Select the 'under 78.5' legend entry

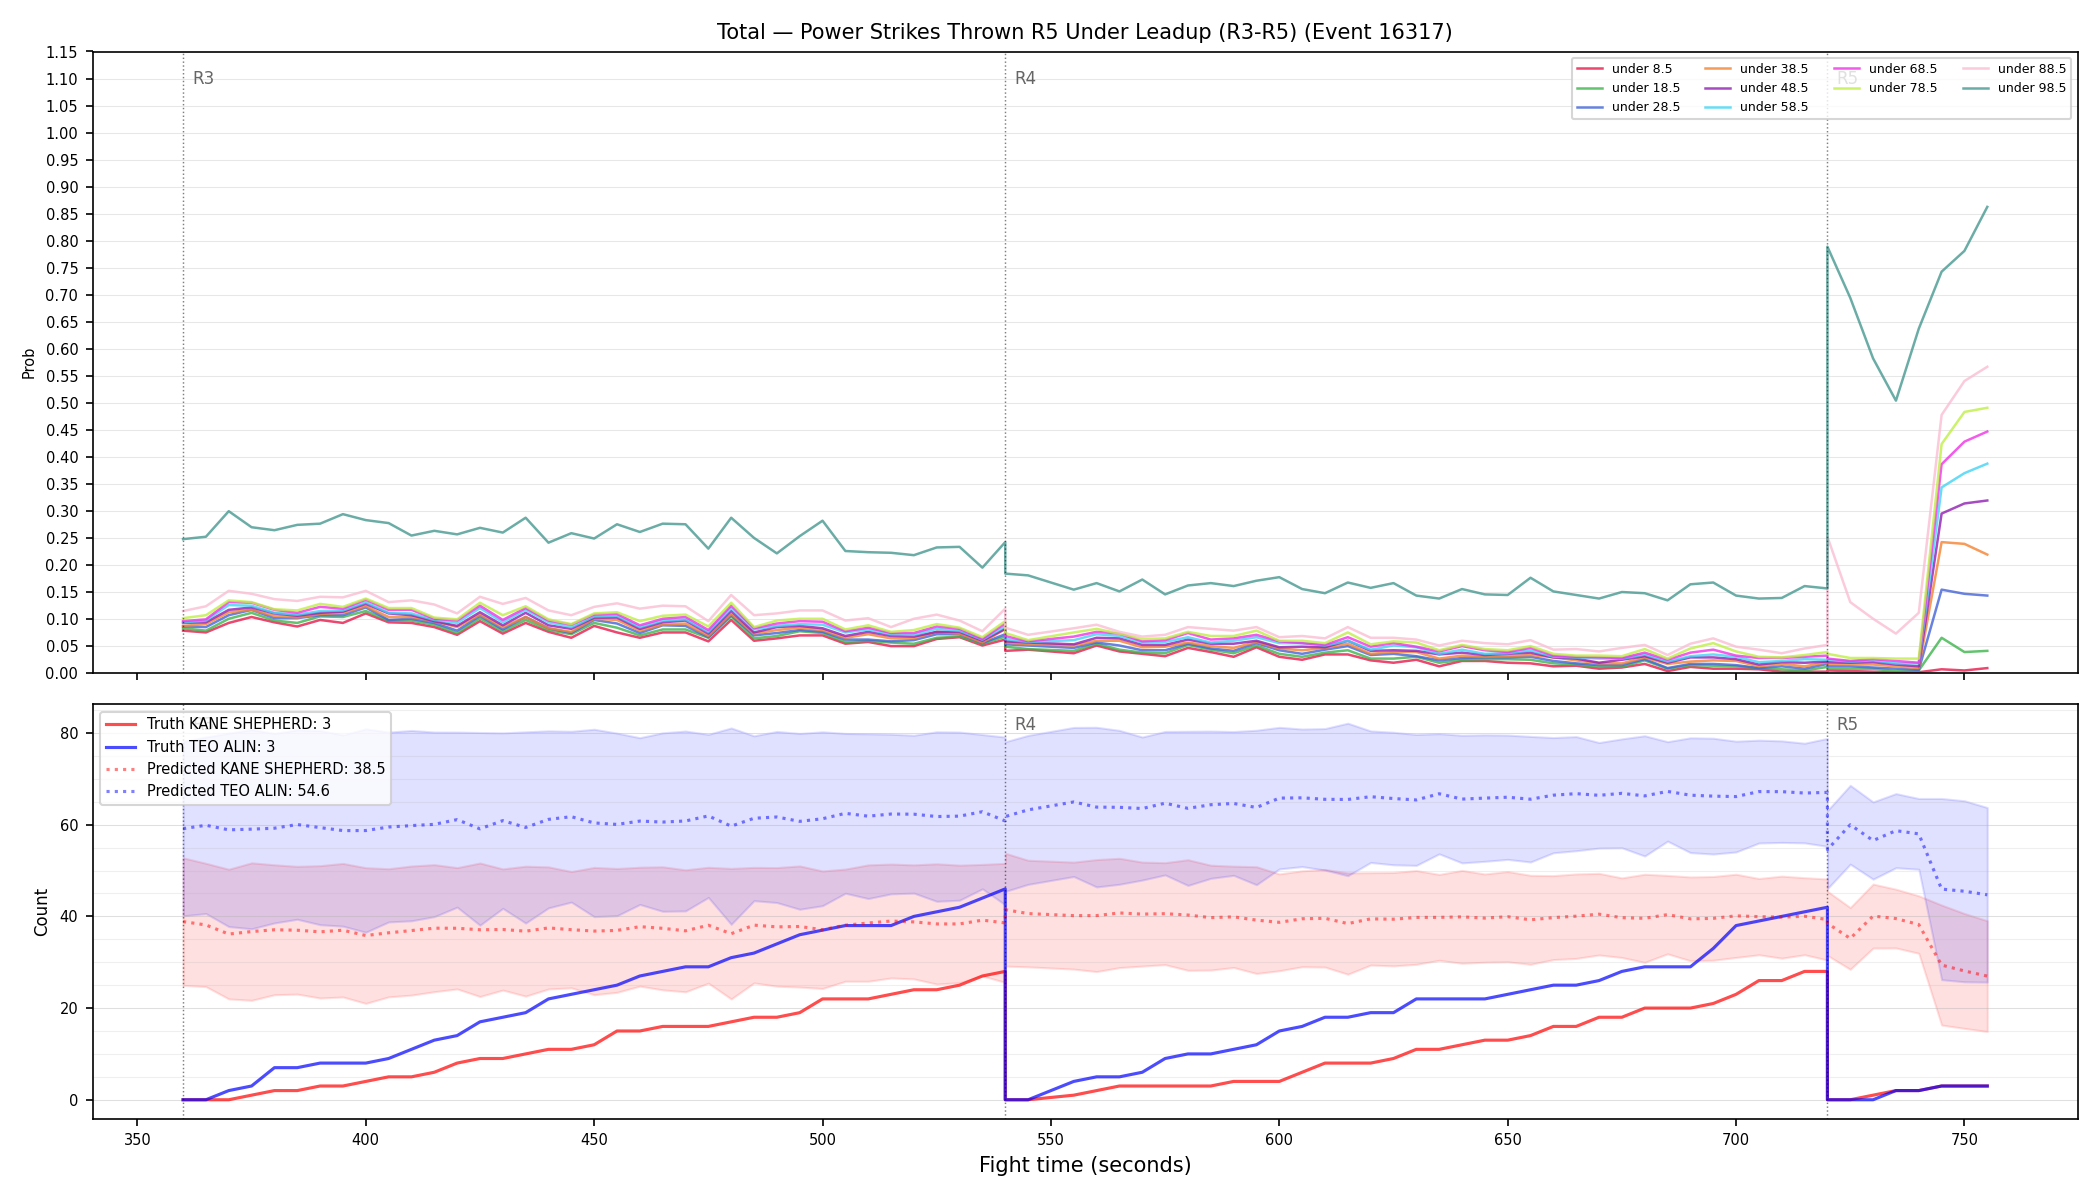(1885, 88)
